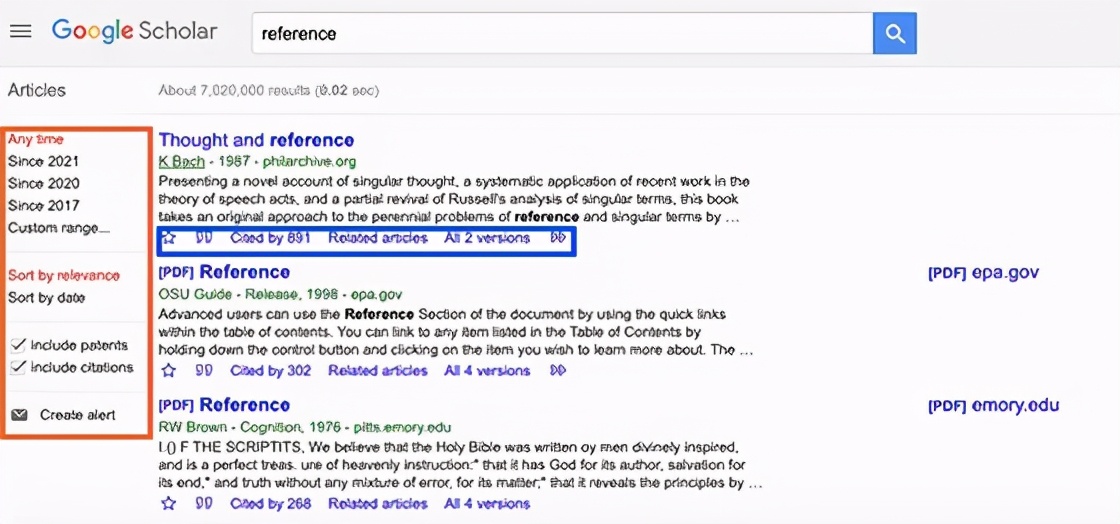Open the Custom range option

tap(59, 228)
